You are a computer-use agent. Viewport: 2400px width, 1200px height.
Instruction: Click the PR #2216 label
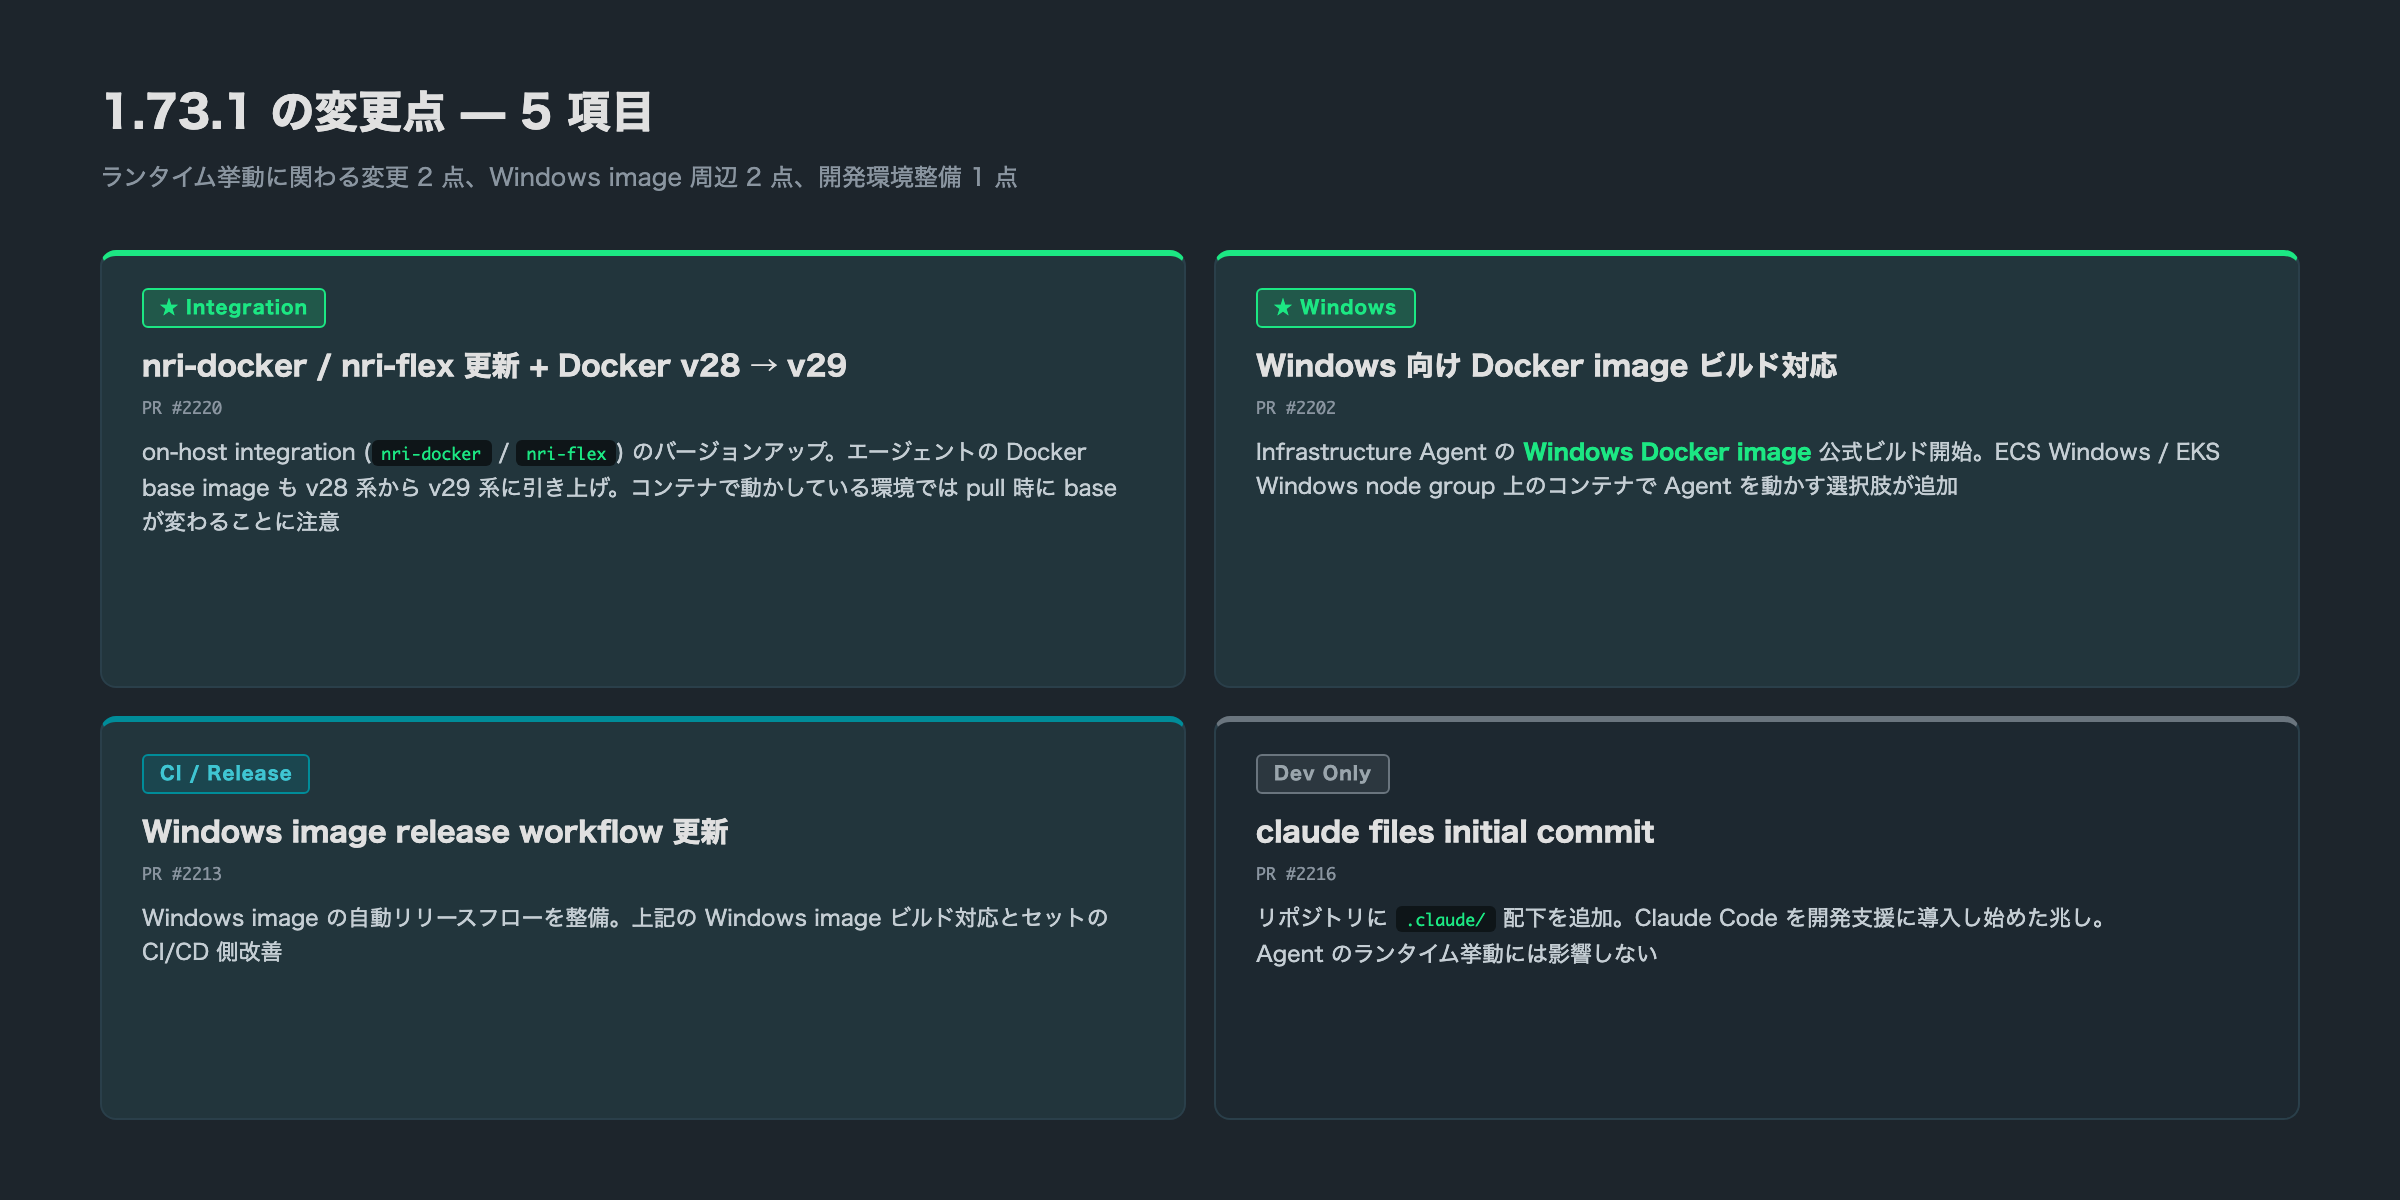tap(1296, 874)
